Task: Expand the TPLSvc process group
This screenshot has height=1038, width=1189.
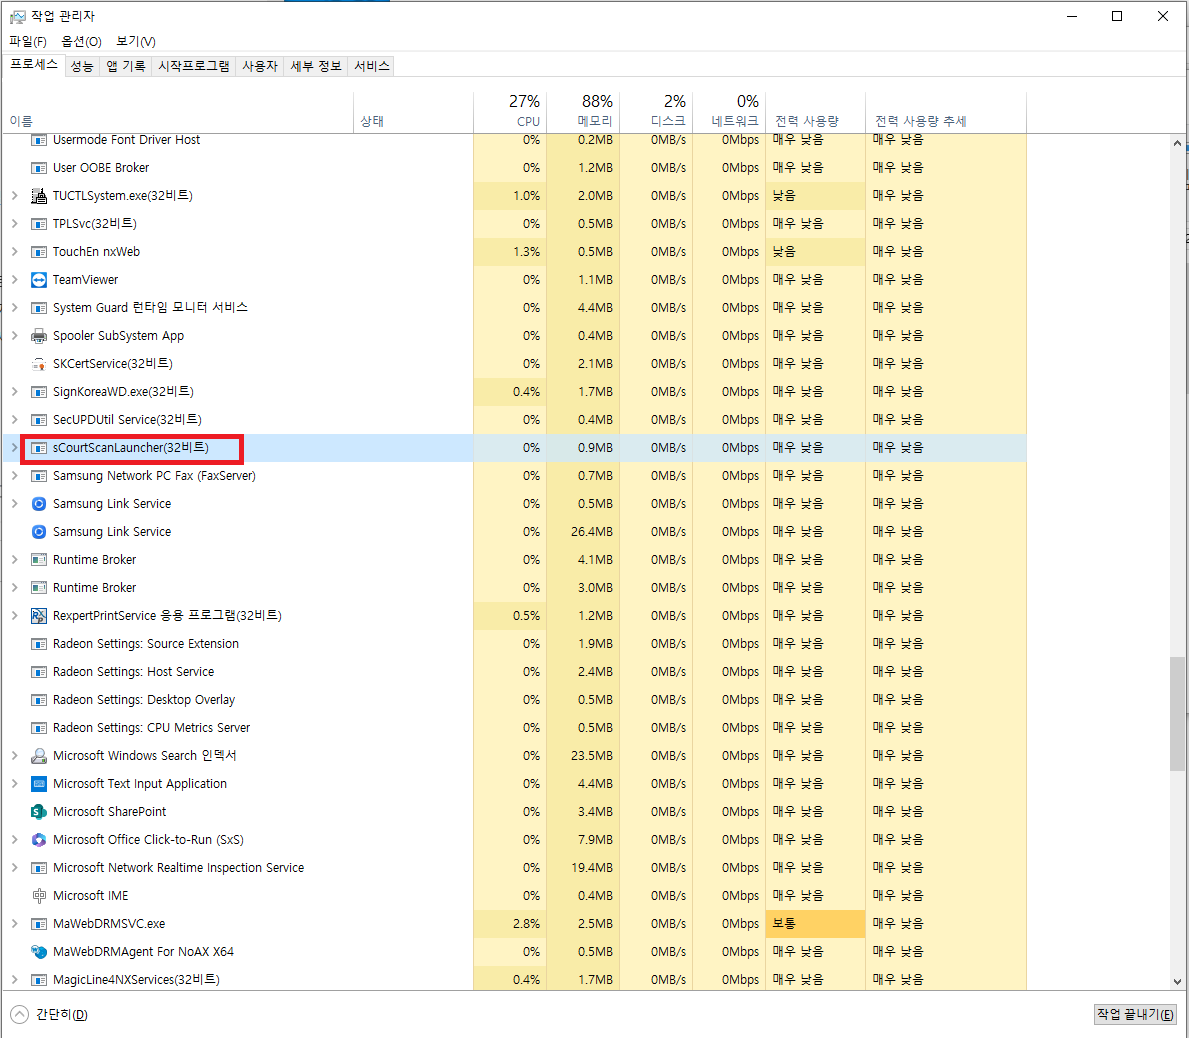Action: (14, 224)
